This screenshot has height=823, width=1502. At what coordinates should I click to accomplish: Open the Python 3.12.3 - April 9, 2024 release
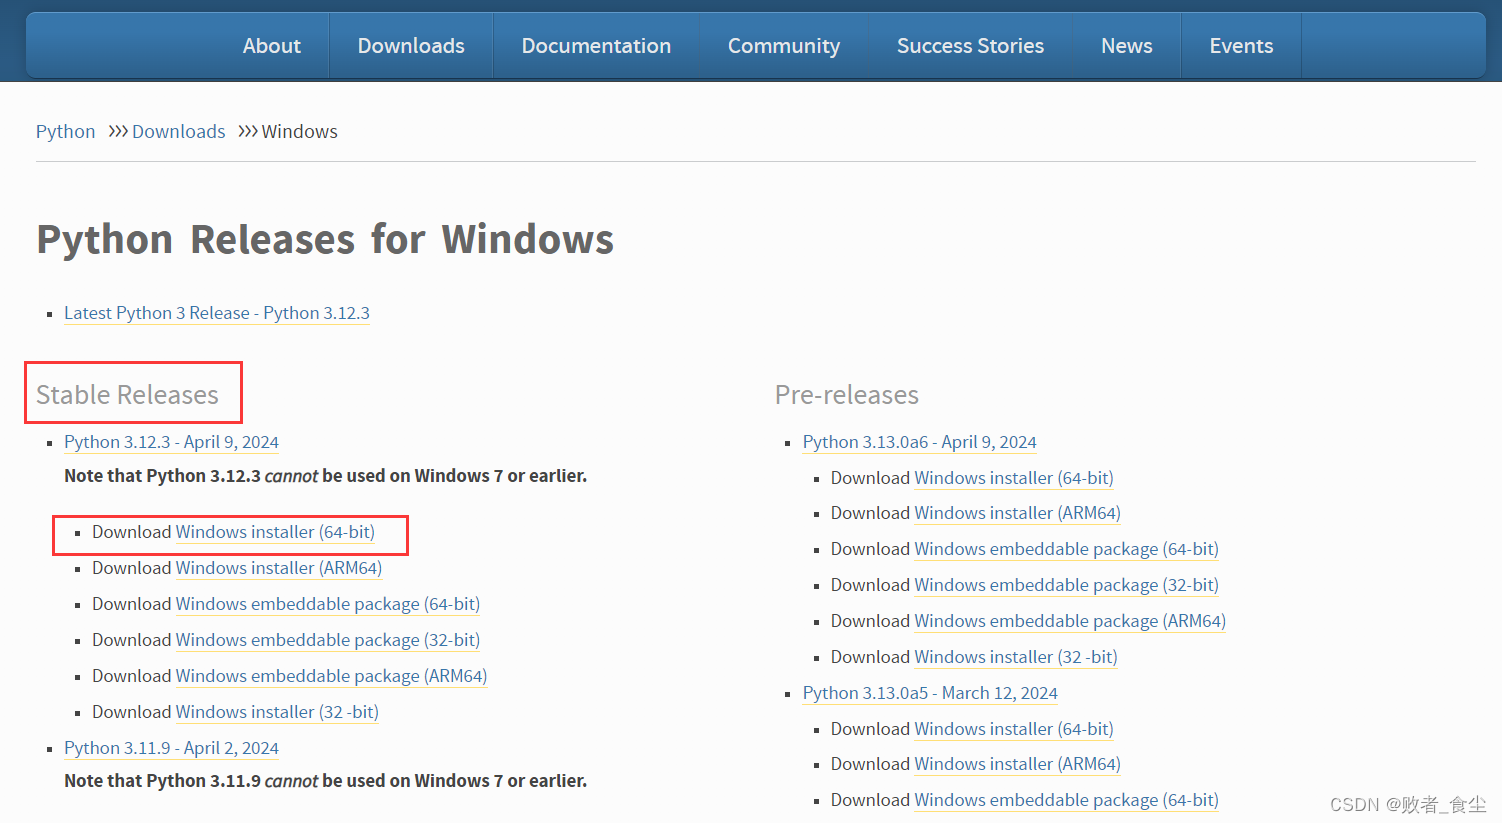click(171, 442)
